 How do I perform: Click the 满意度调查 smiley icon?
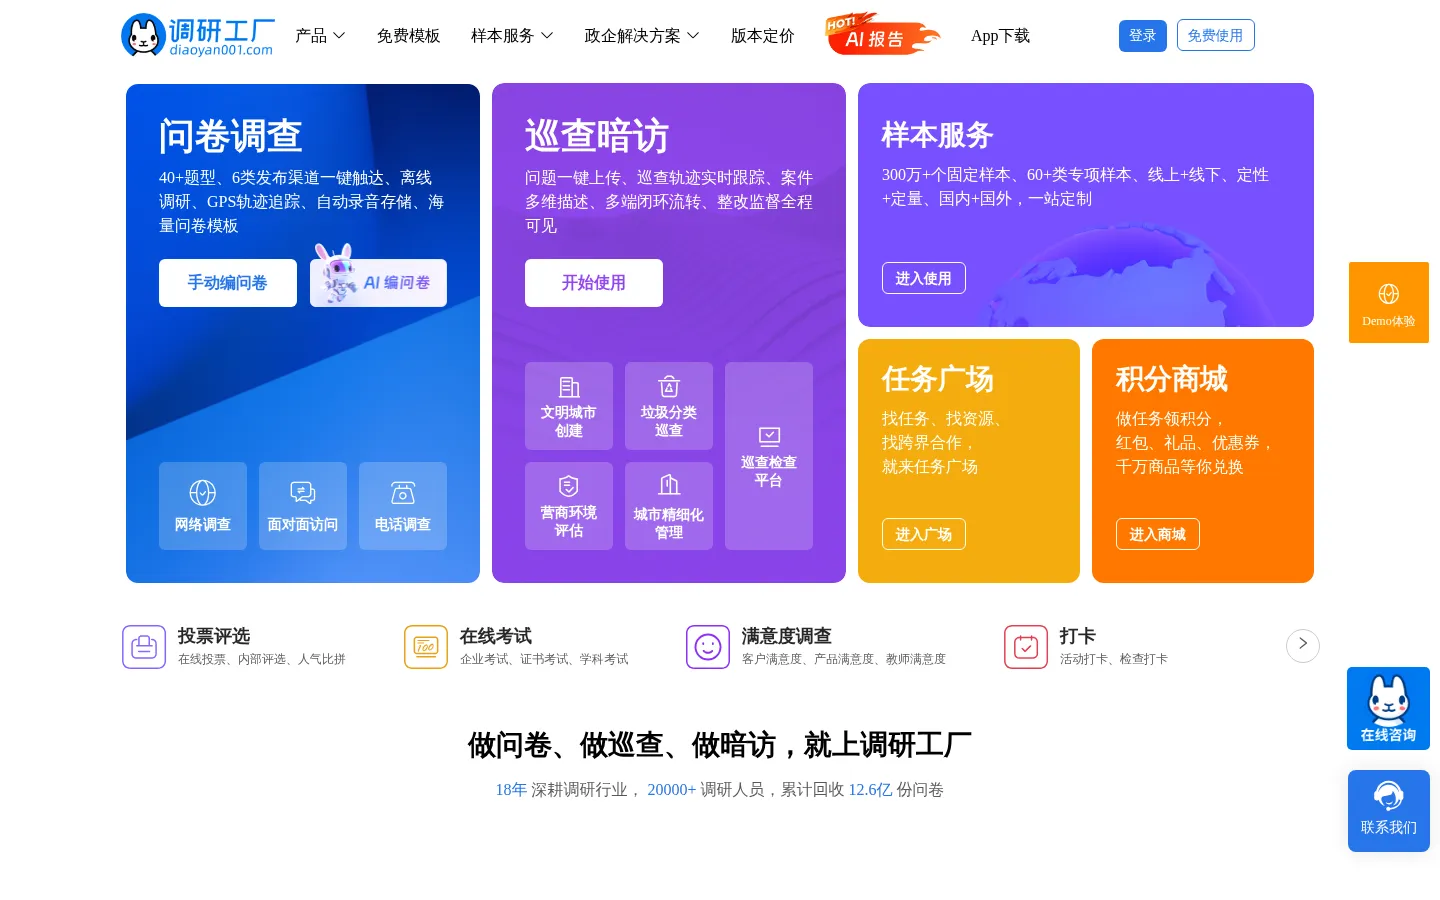[708, 647]
